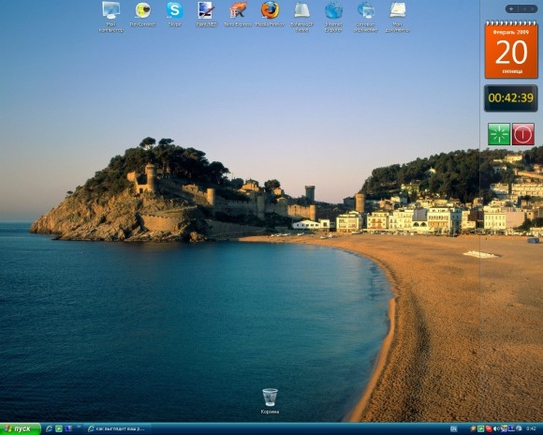This screenshot has width=543, height=435.
Task: Launch Internet Explorer from Quick Launch
Action: point(49,429)
